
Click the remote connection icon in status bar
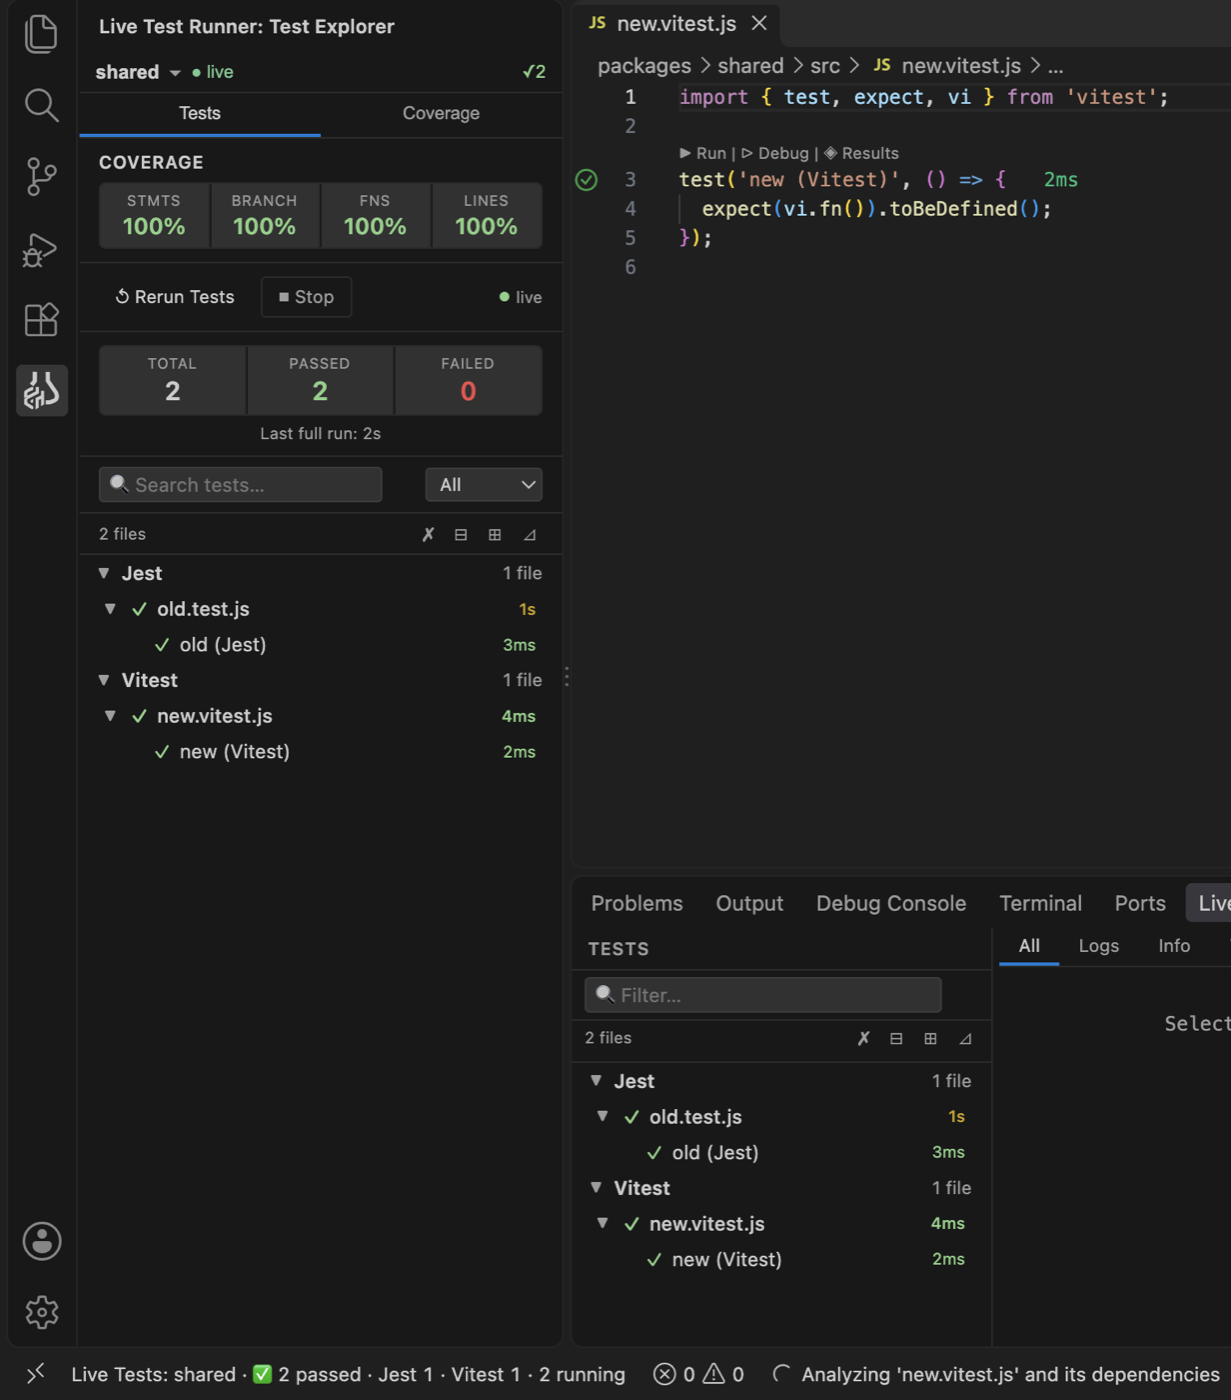tap(35, 1374)
